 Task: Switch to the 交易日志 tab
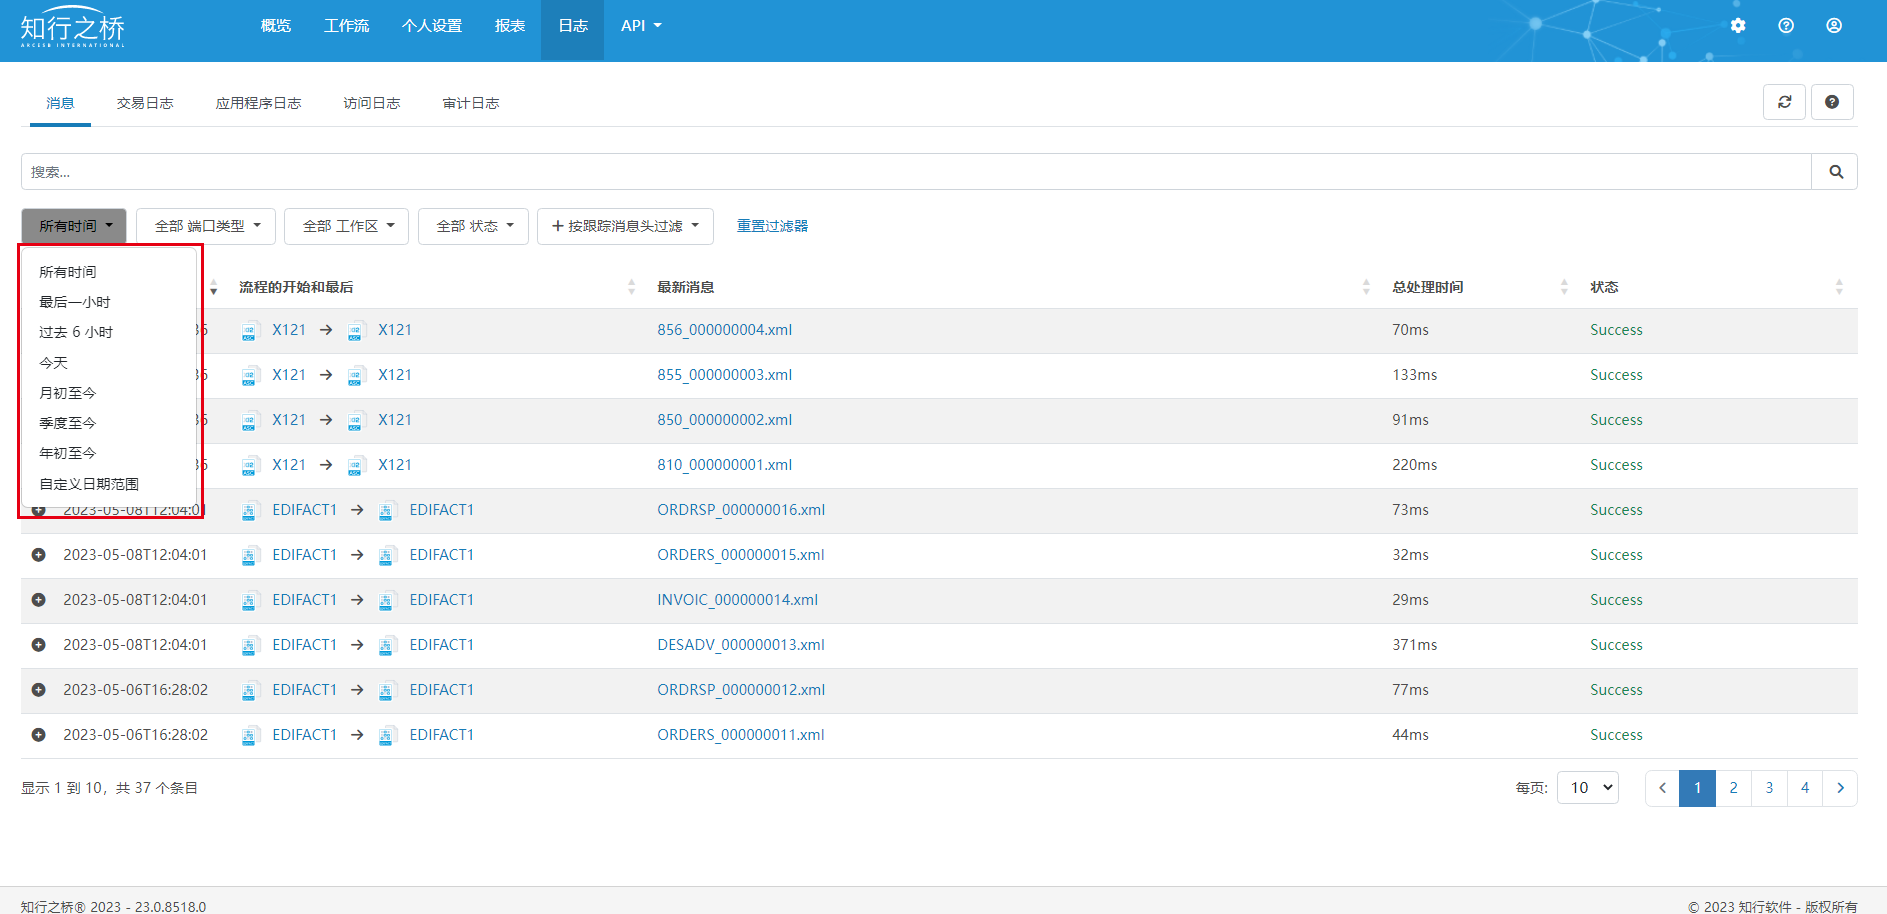coord(145,103)
